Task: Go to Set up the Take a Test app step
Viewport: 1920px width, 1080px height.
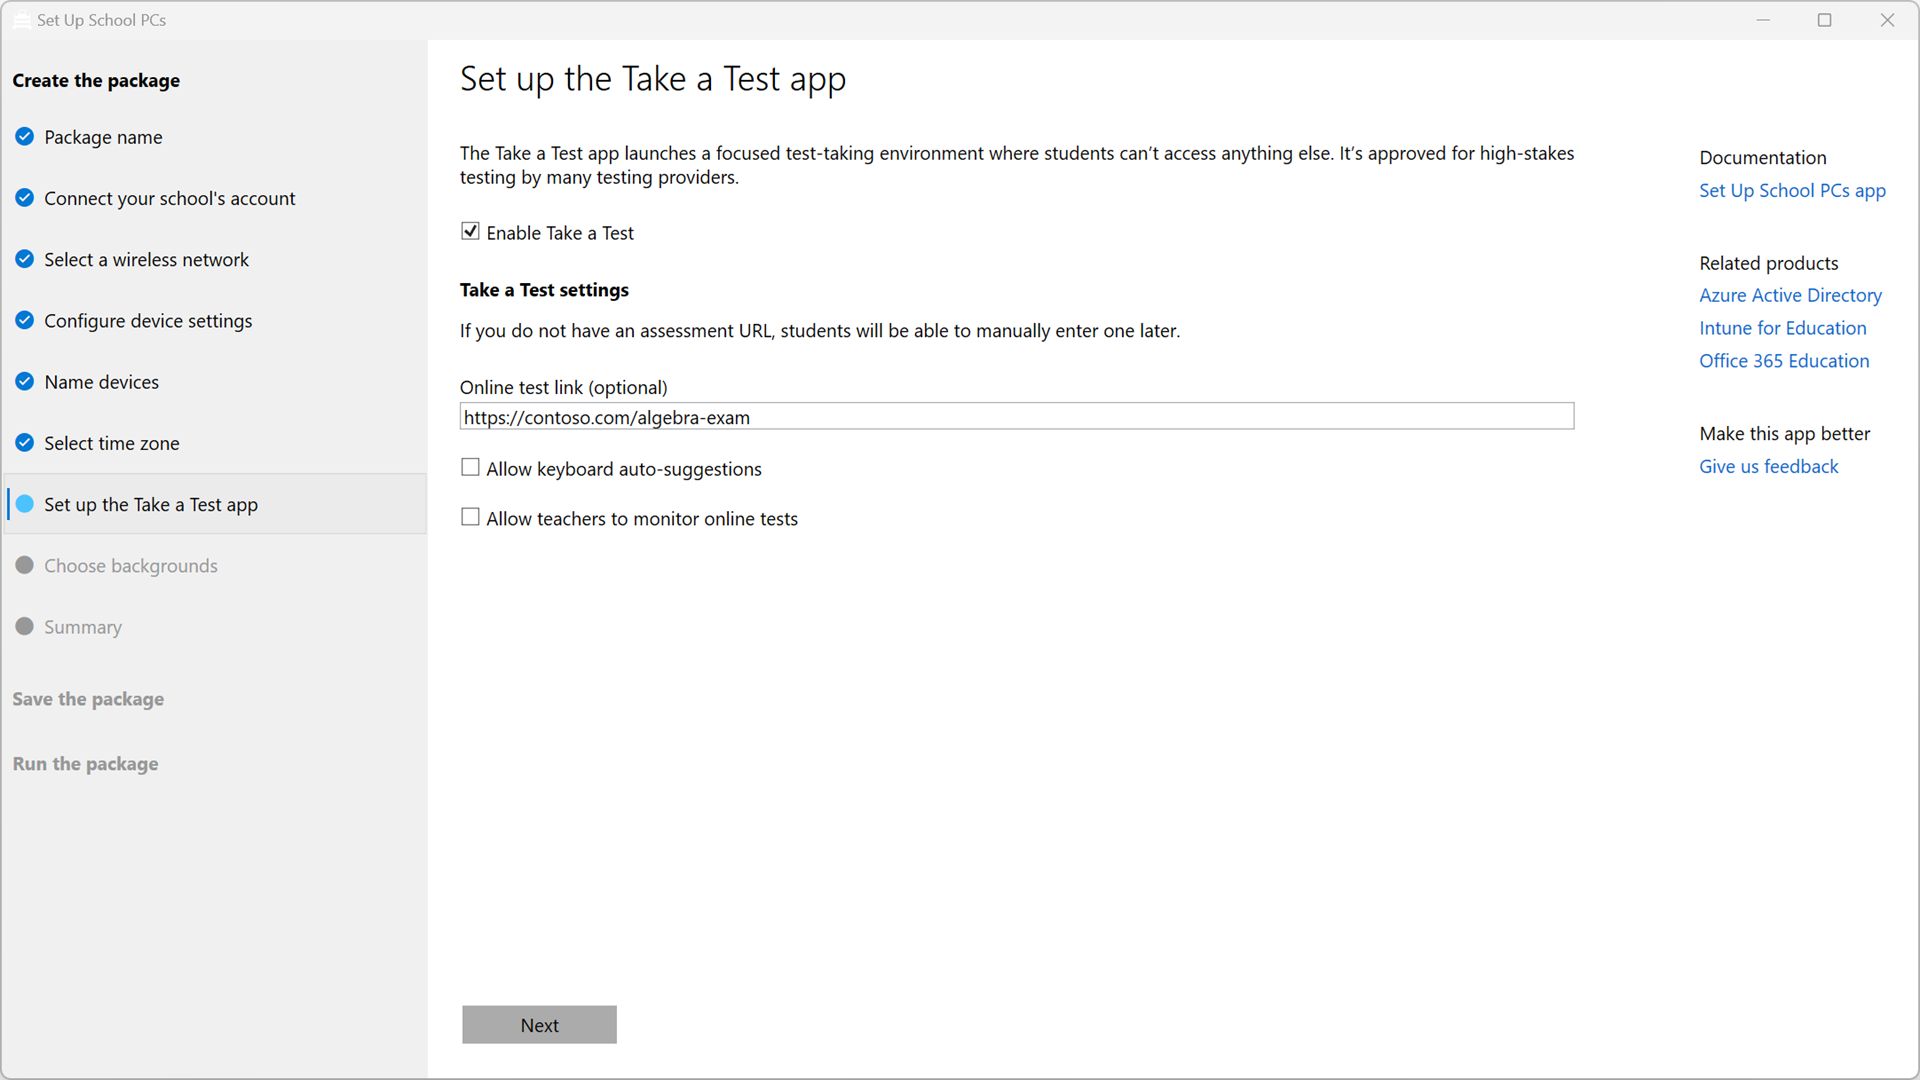Action: coord(151,504)
